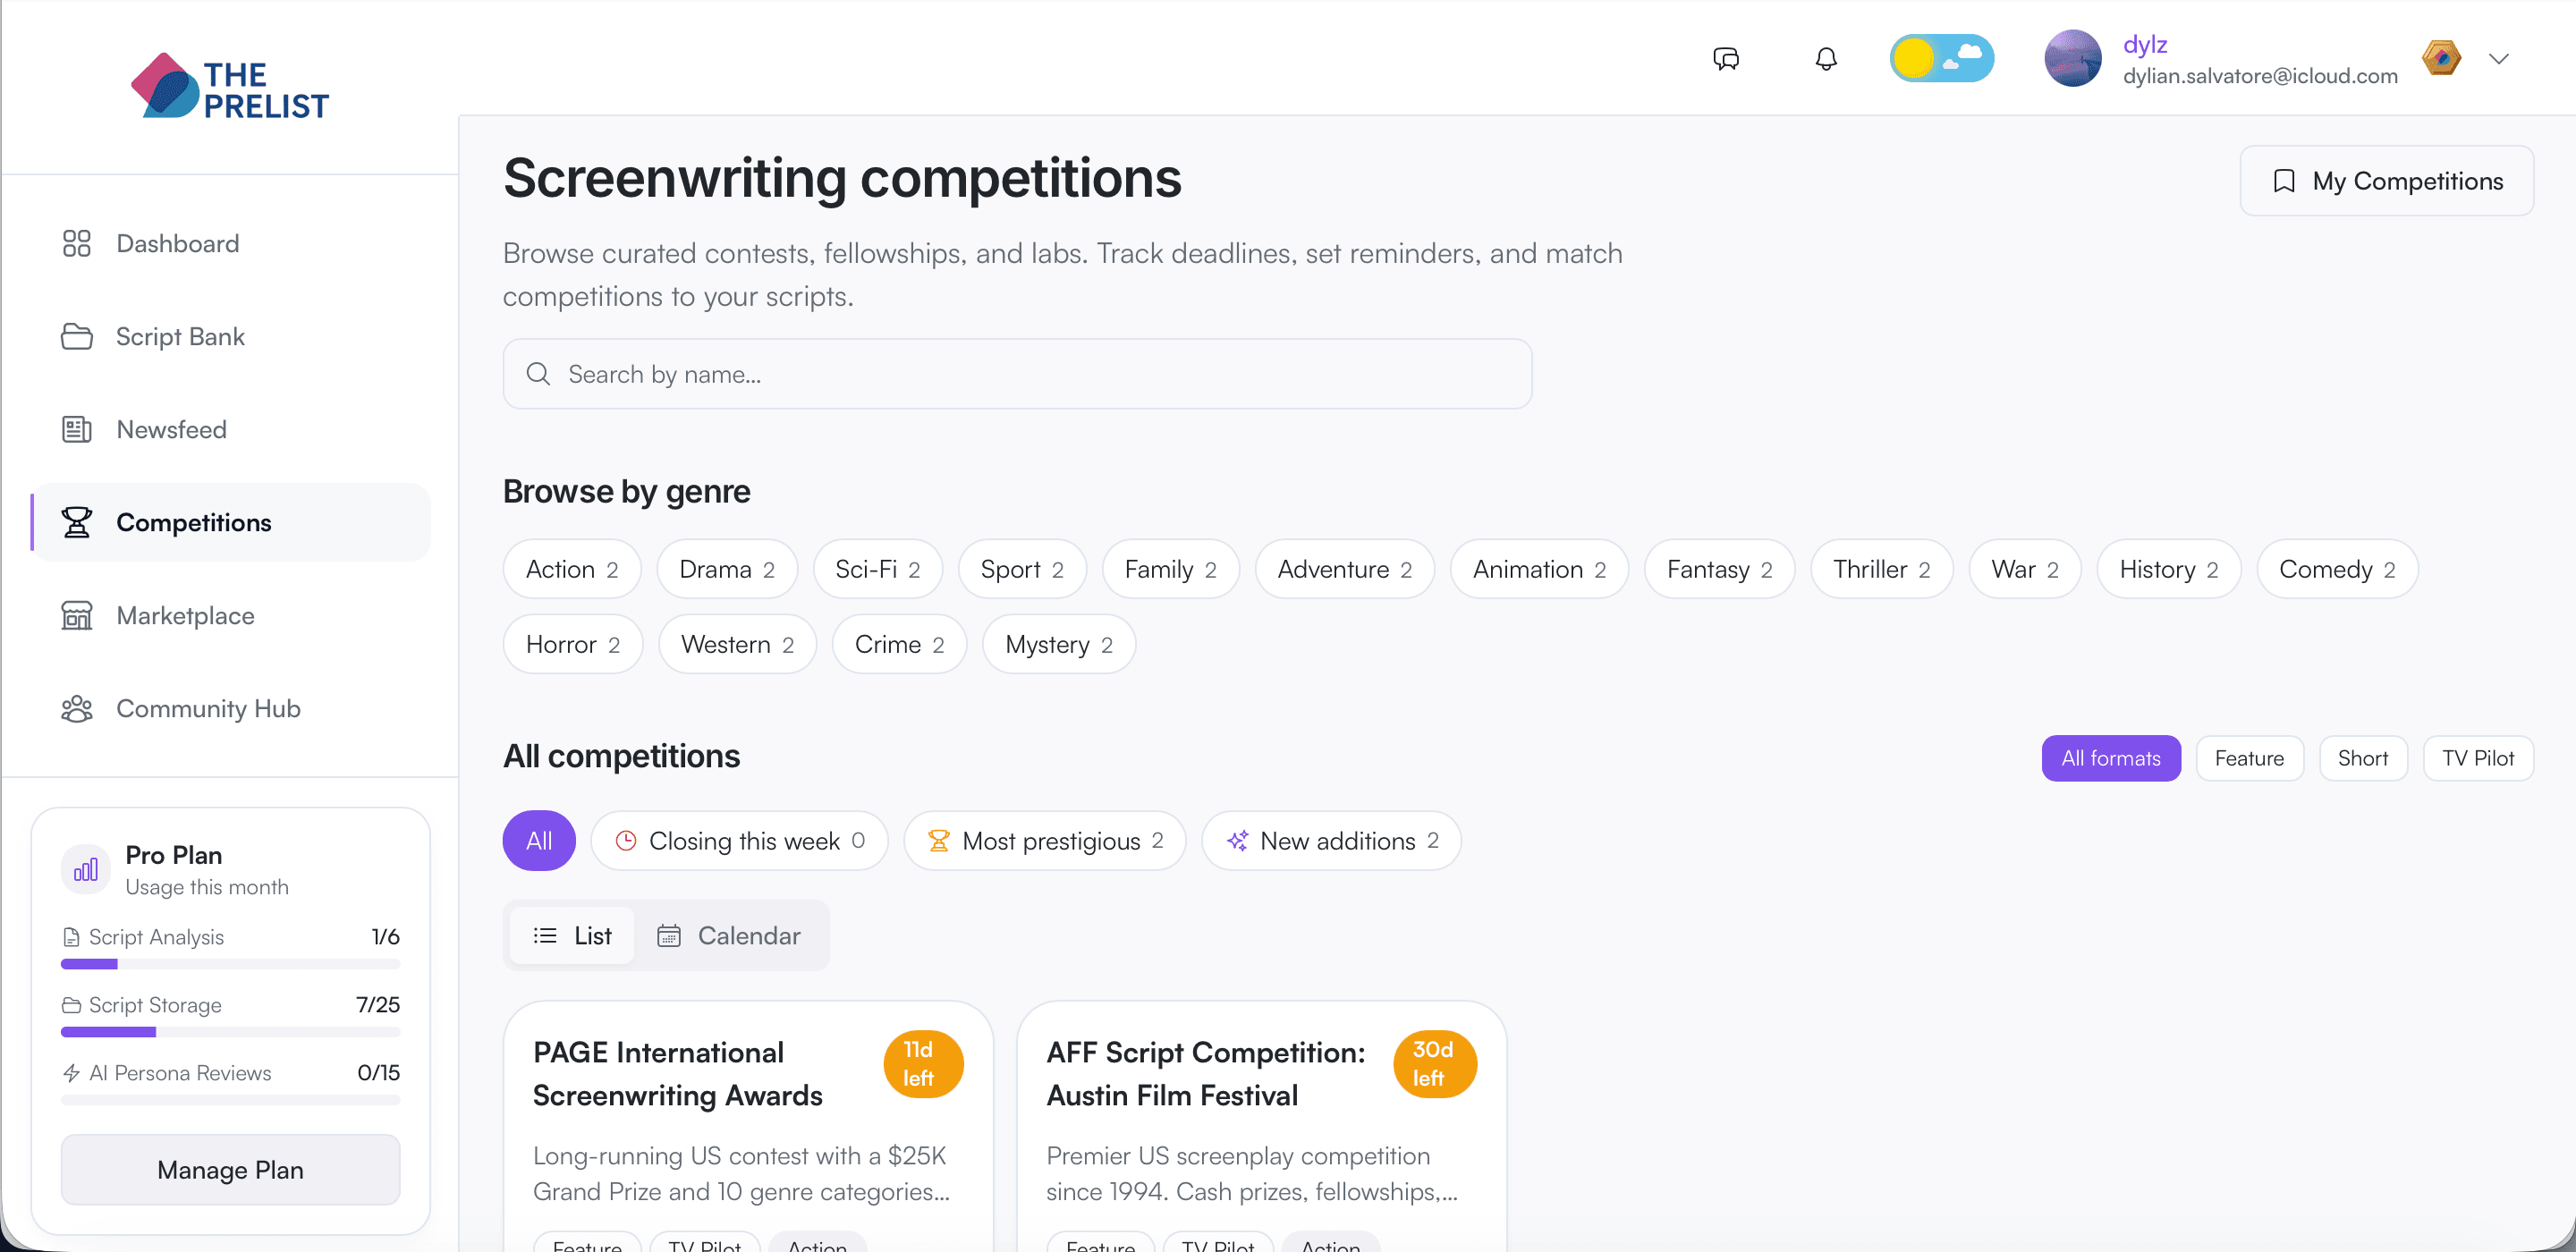Switch to List view

tap(572, 935)
